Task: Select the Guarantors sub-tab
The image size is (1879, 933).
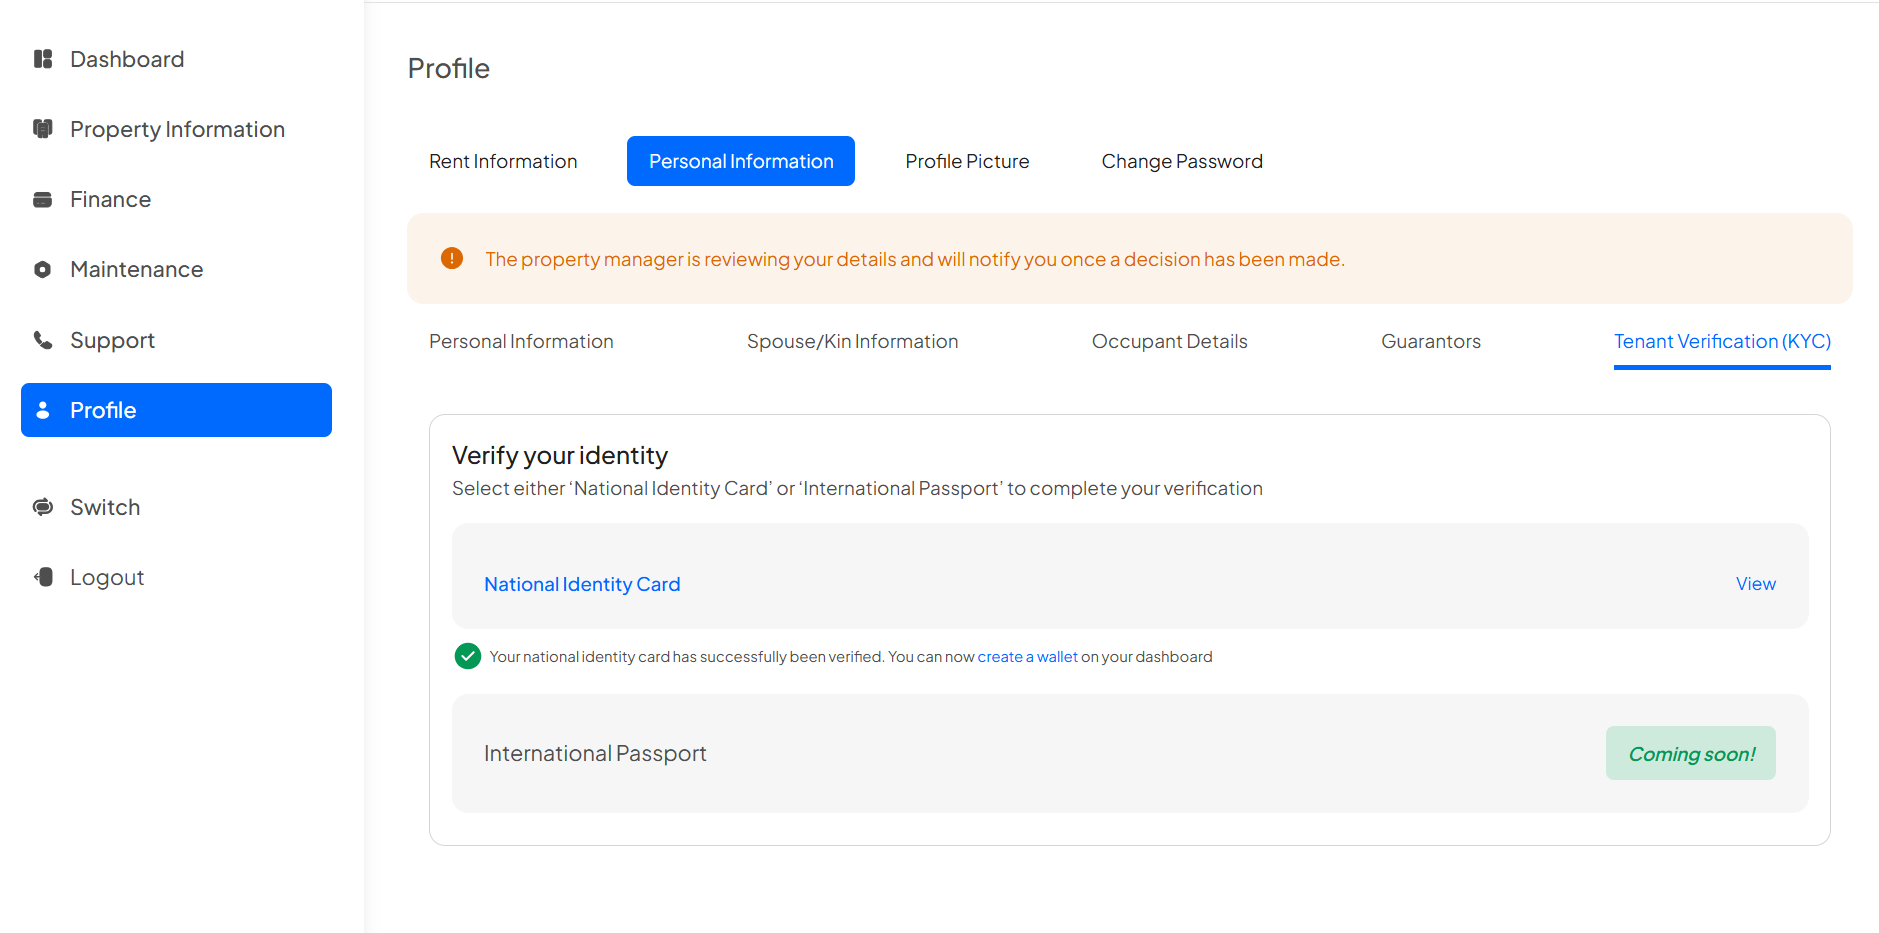Action: [1430, 341]
